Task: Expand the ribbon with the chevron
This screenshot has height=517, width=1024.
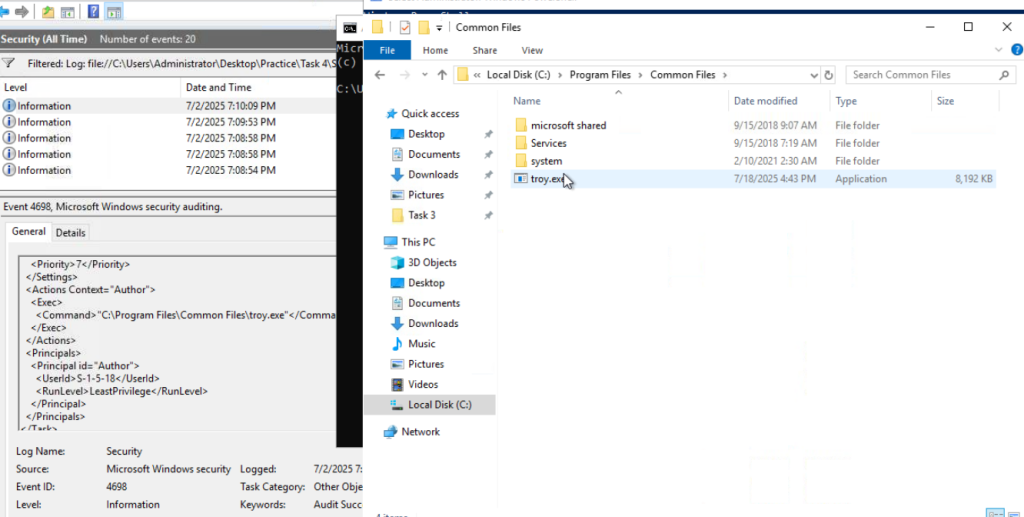Action: 999,50
